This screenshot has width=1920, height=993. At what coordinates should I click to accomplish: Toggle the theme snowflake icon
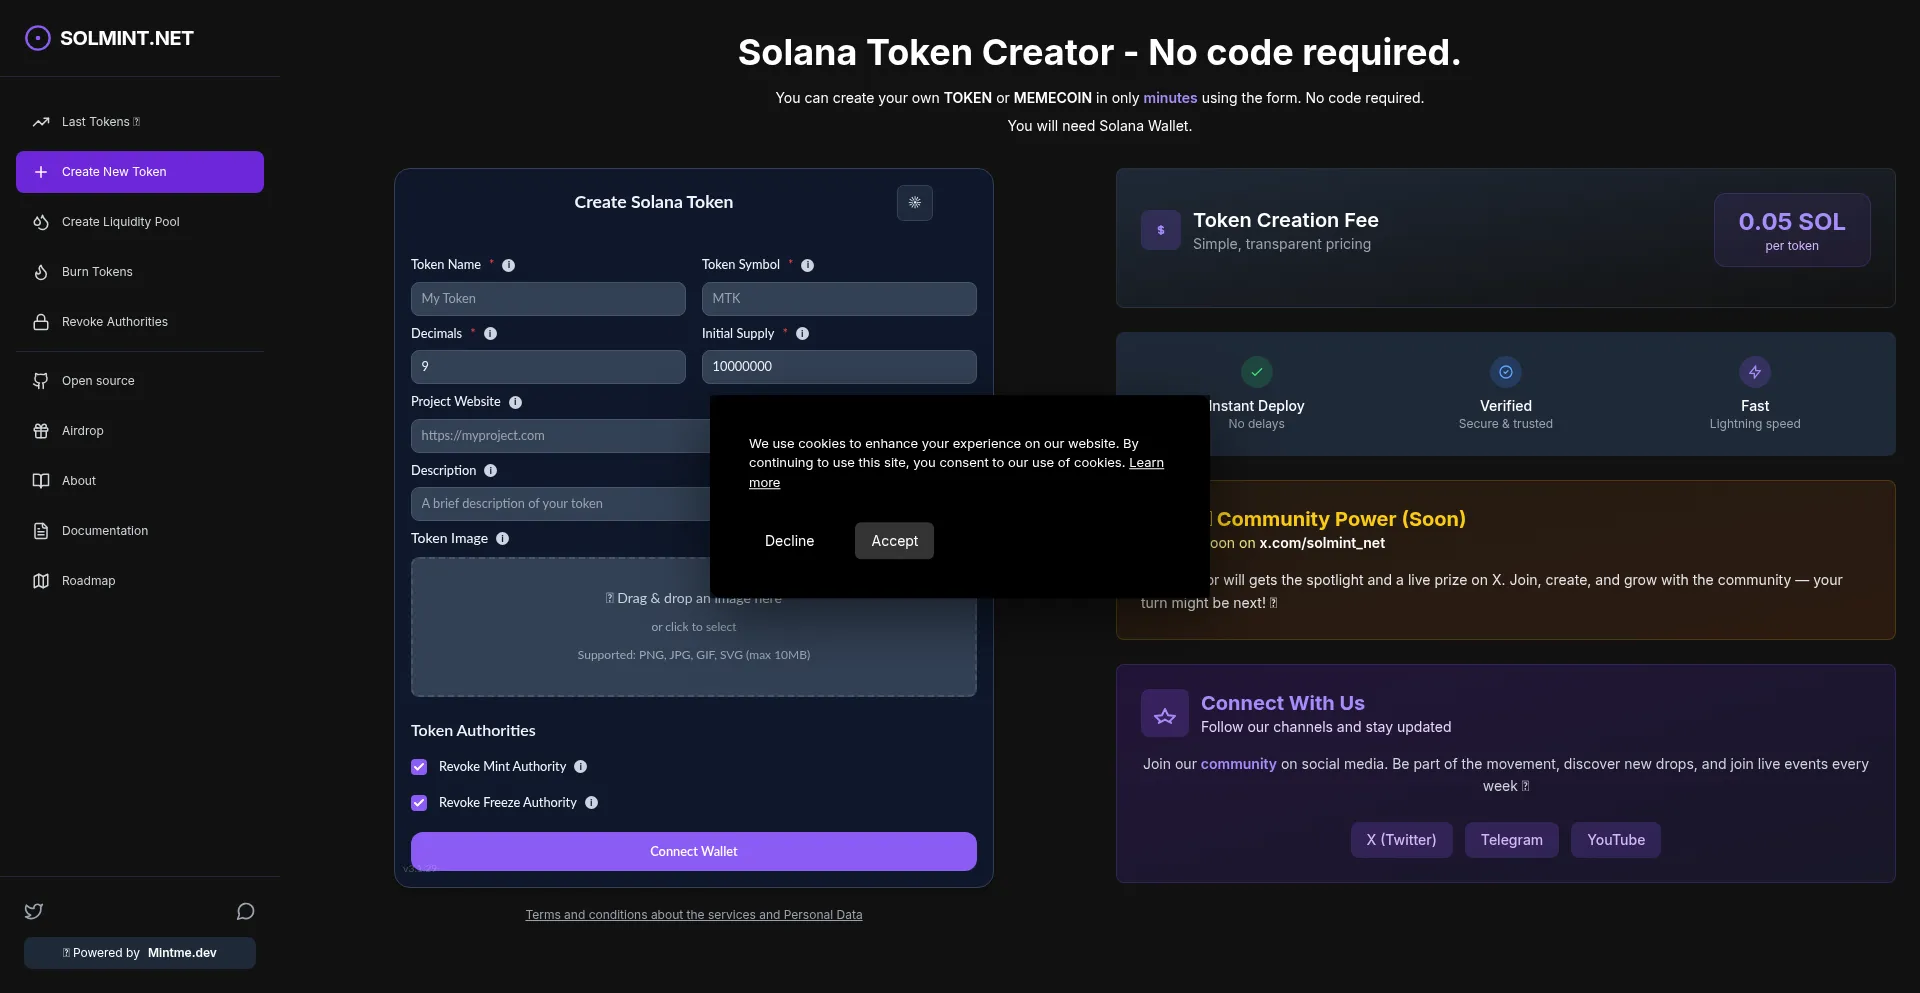pos(915,203)
